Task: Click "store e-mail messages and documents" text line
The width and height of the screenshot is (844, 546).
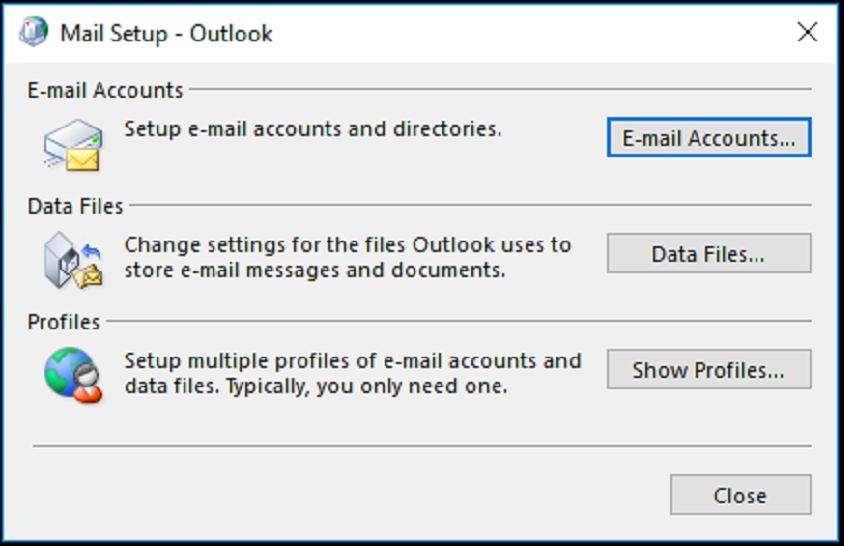Action: click(x=314, y=270)
